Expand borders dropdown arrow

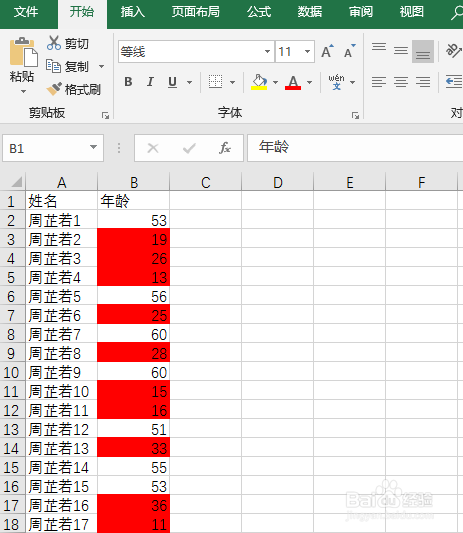point(233,83)
